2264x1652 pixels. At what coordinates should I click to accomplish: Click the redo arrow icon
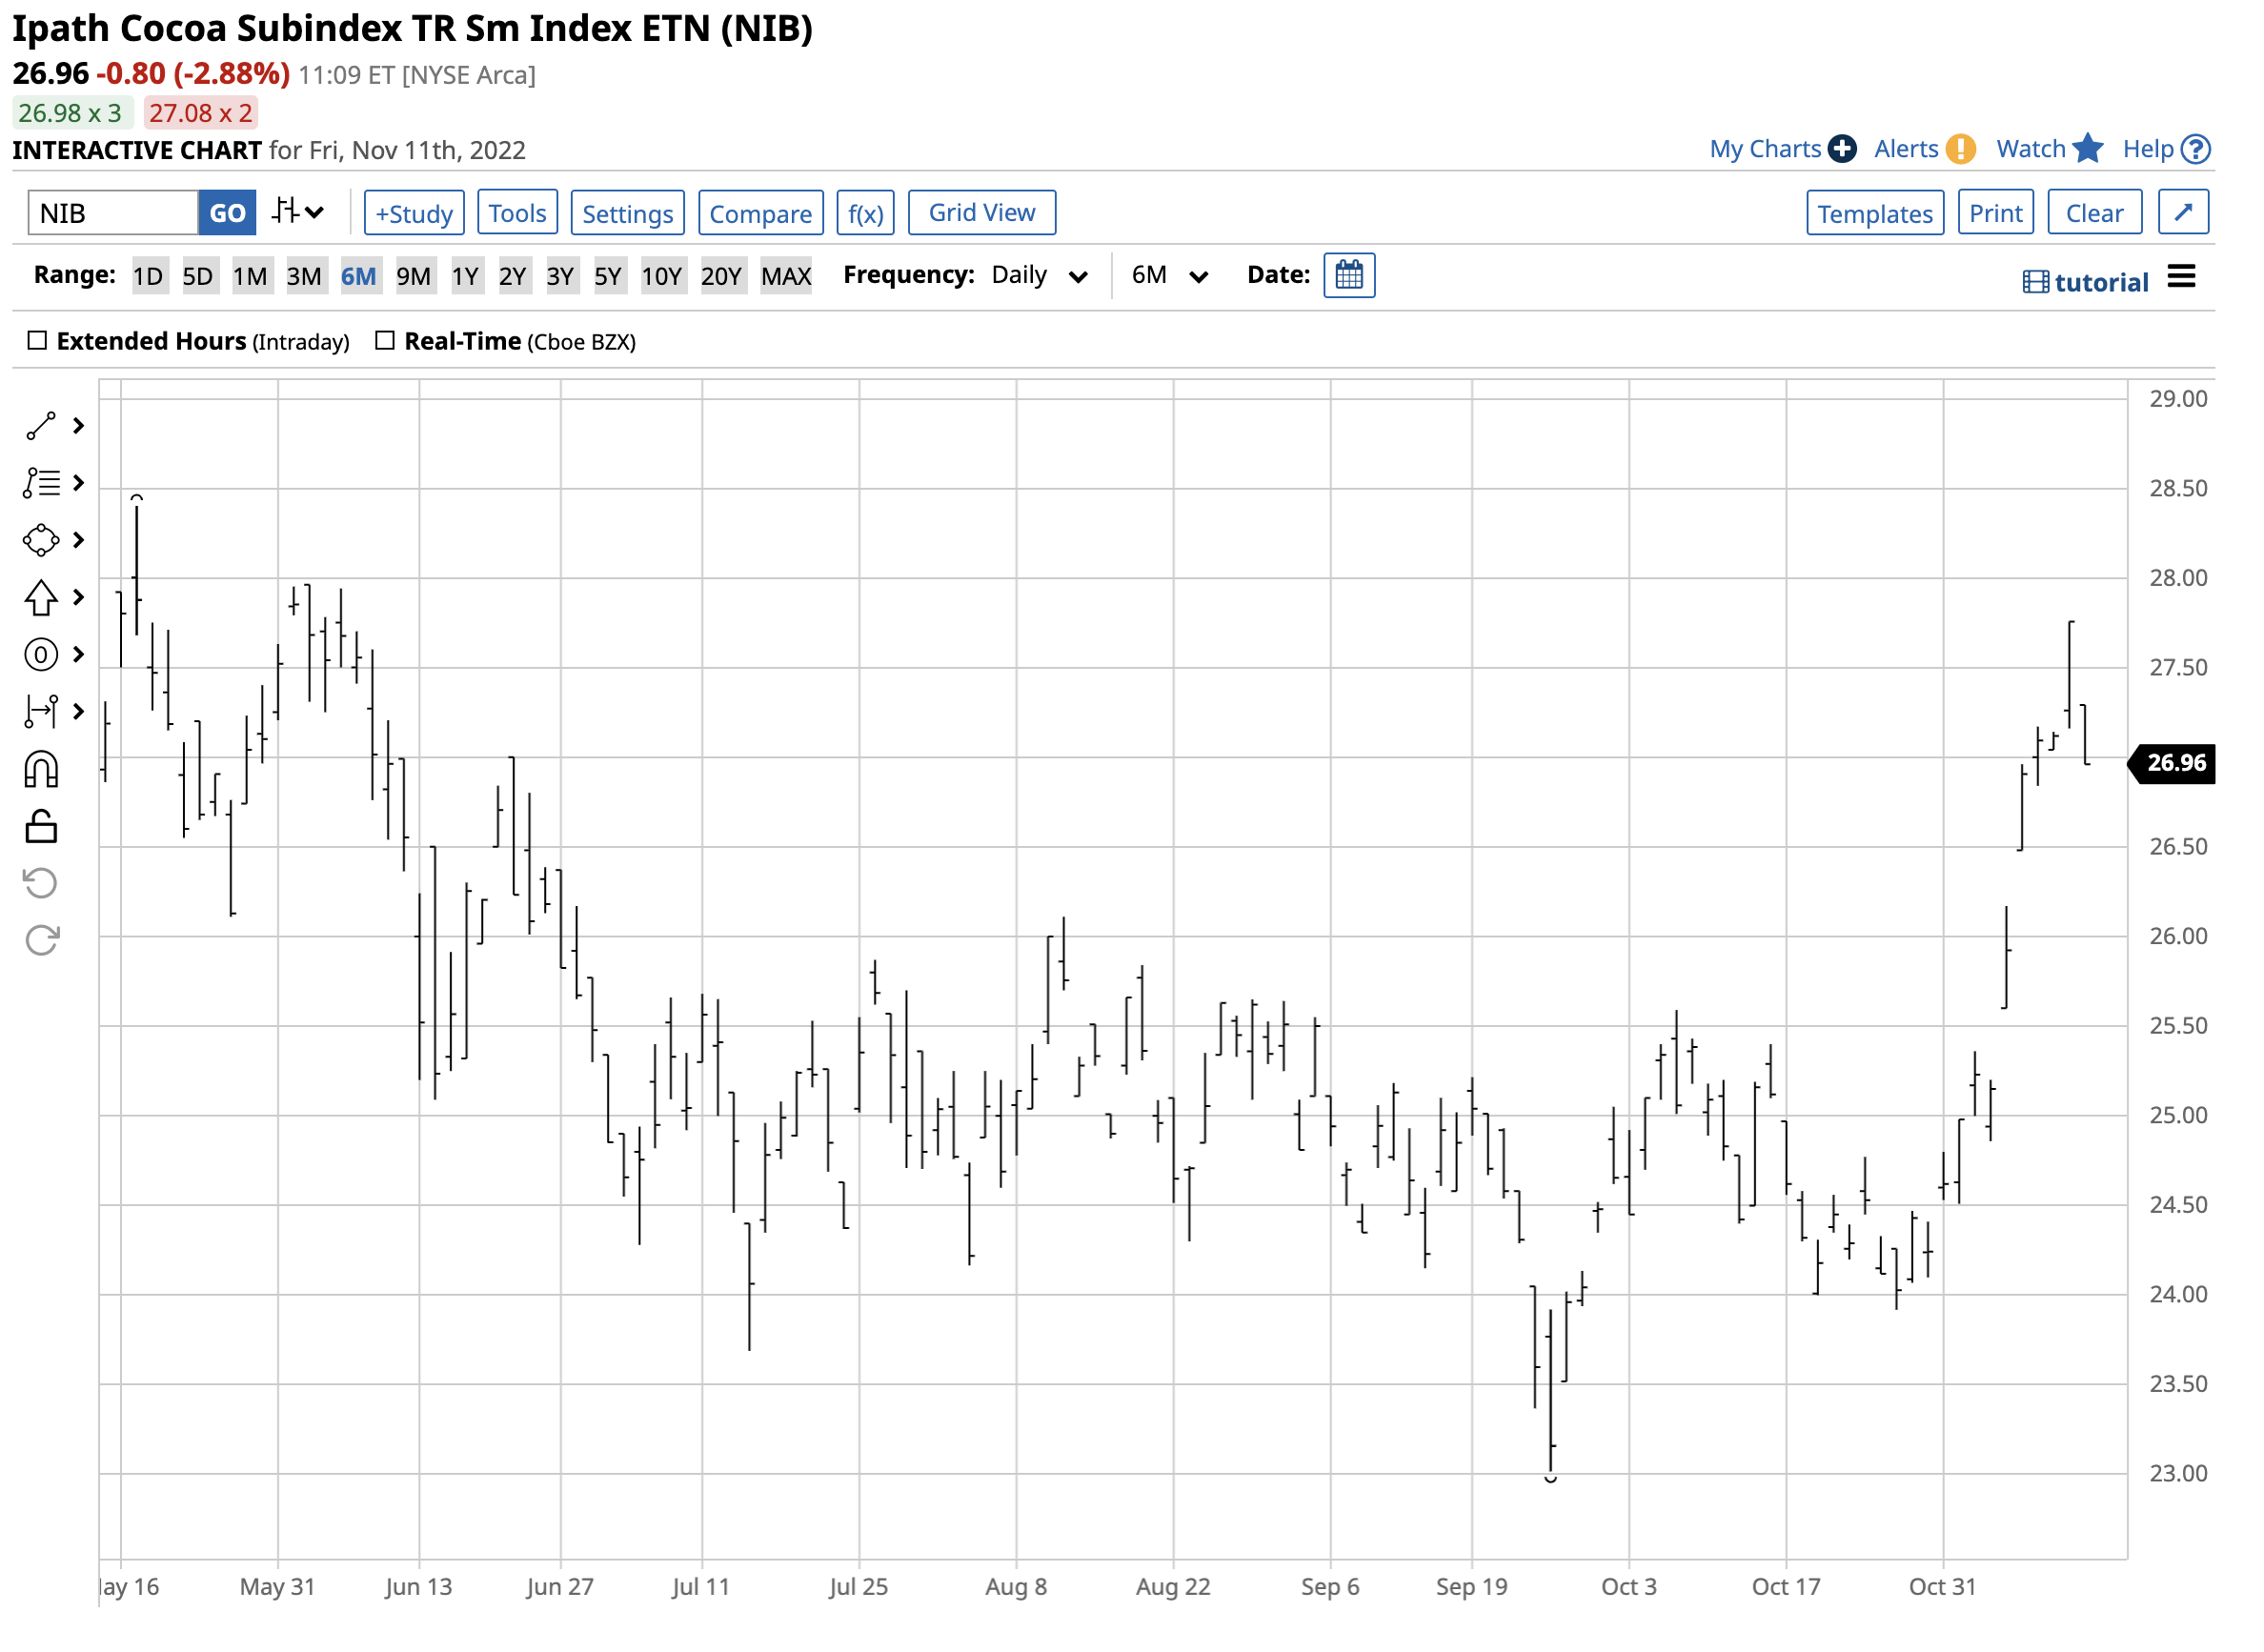[x=41, y=940]
